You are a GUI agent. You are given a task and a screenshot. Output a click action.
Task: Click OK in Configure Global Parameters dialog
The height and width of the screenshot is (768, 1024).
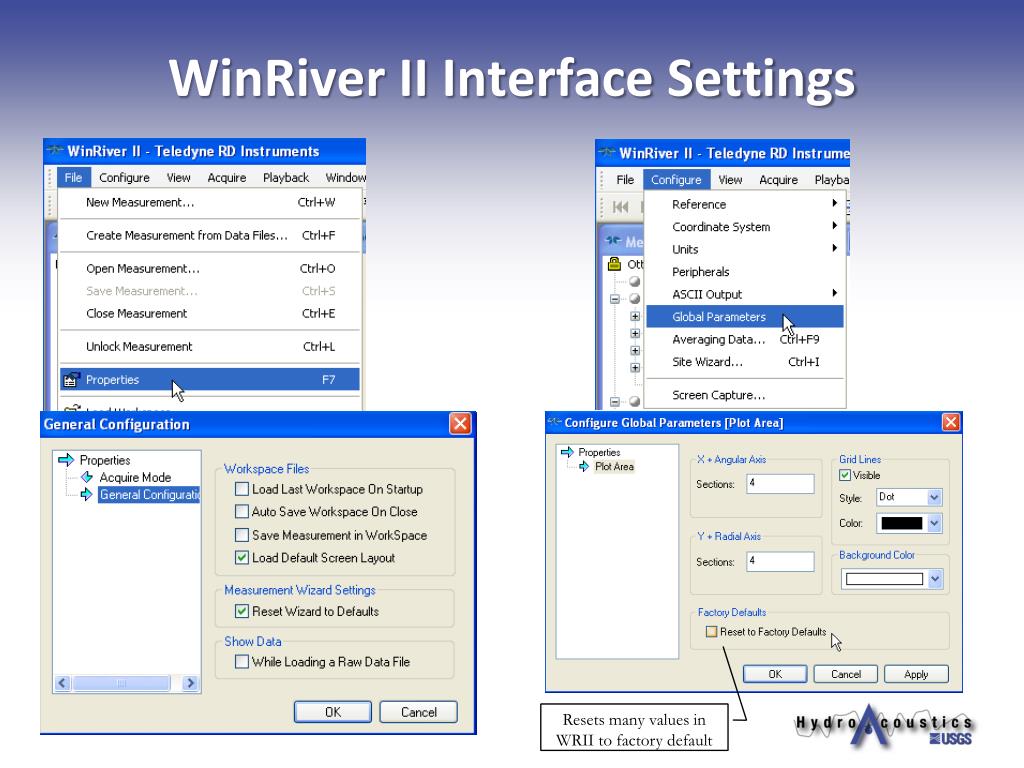(775, 674)
